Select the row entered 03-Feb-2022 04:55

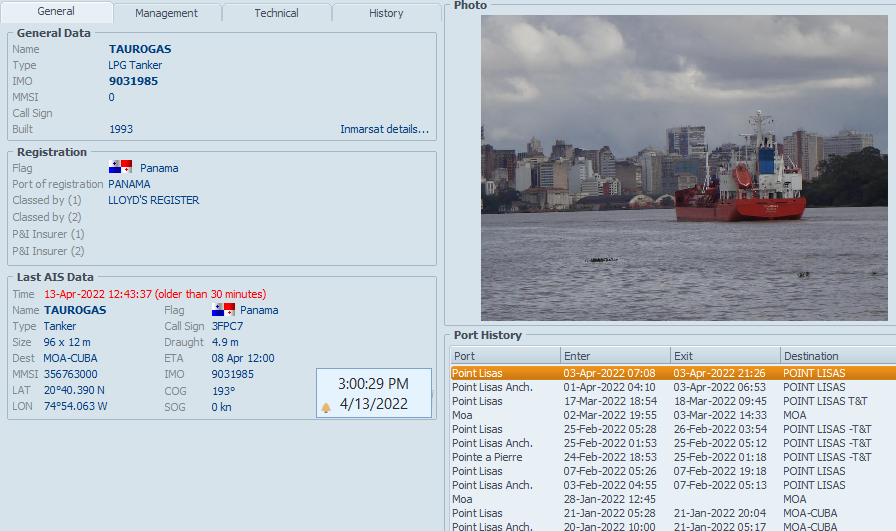click(673, 485)
